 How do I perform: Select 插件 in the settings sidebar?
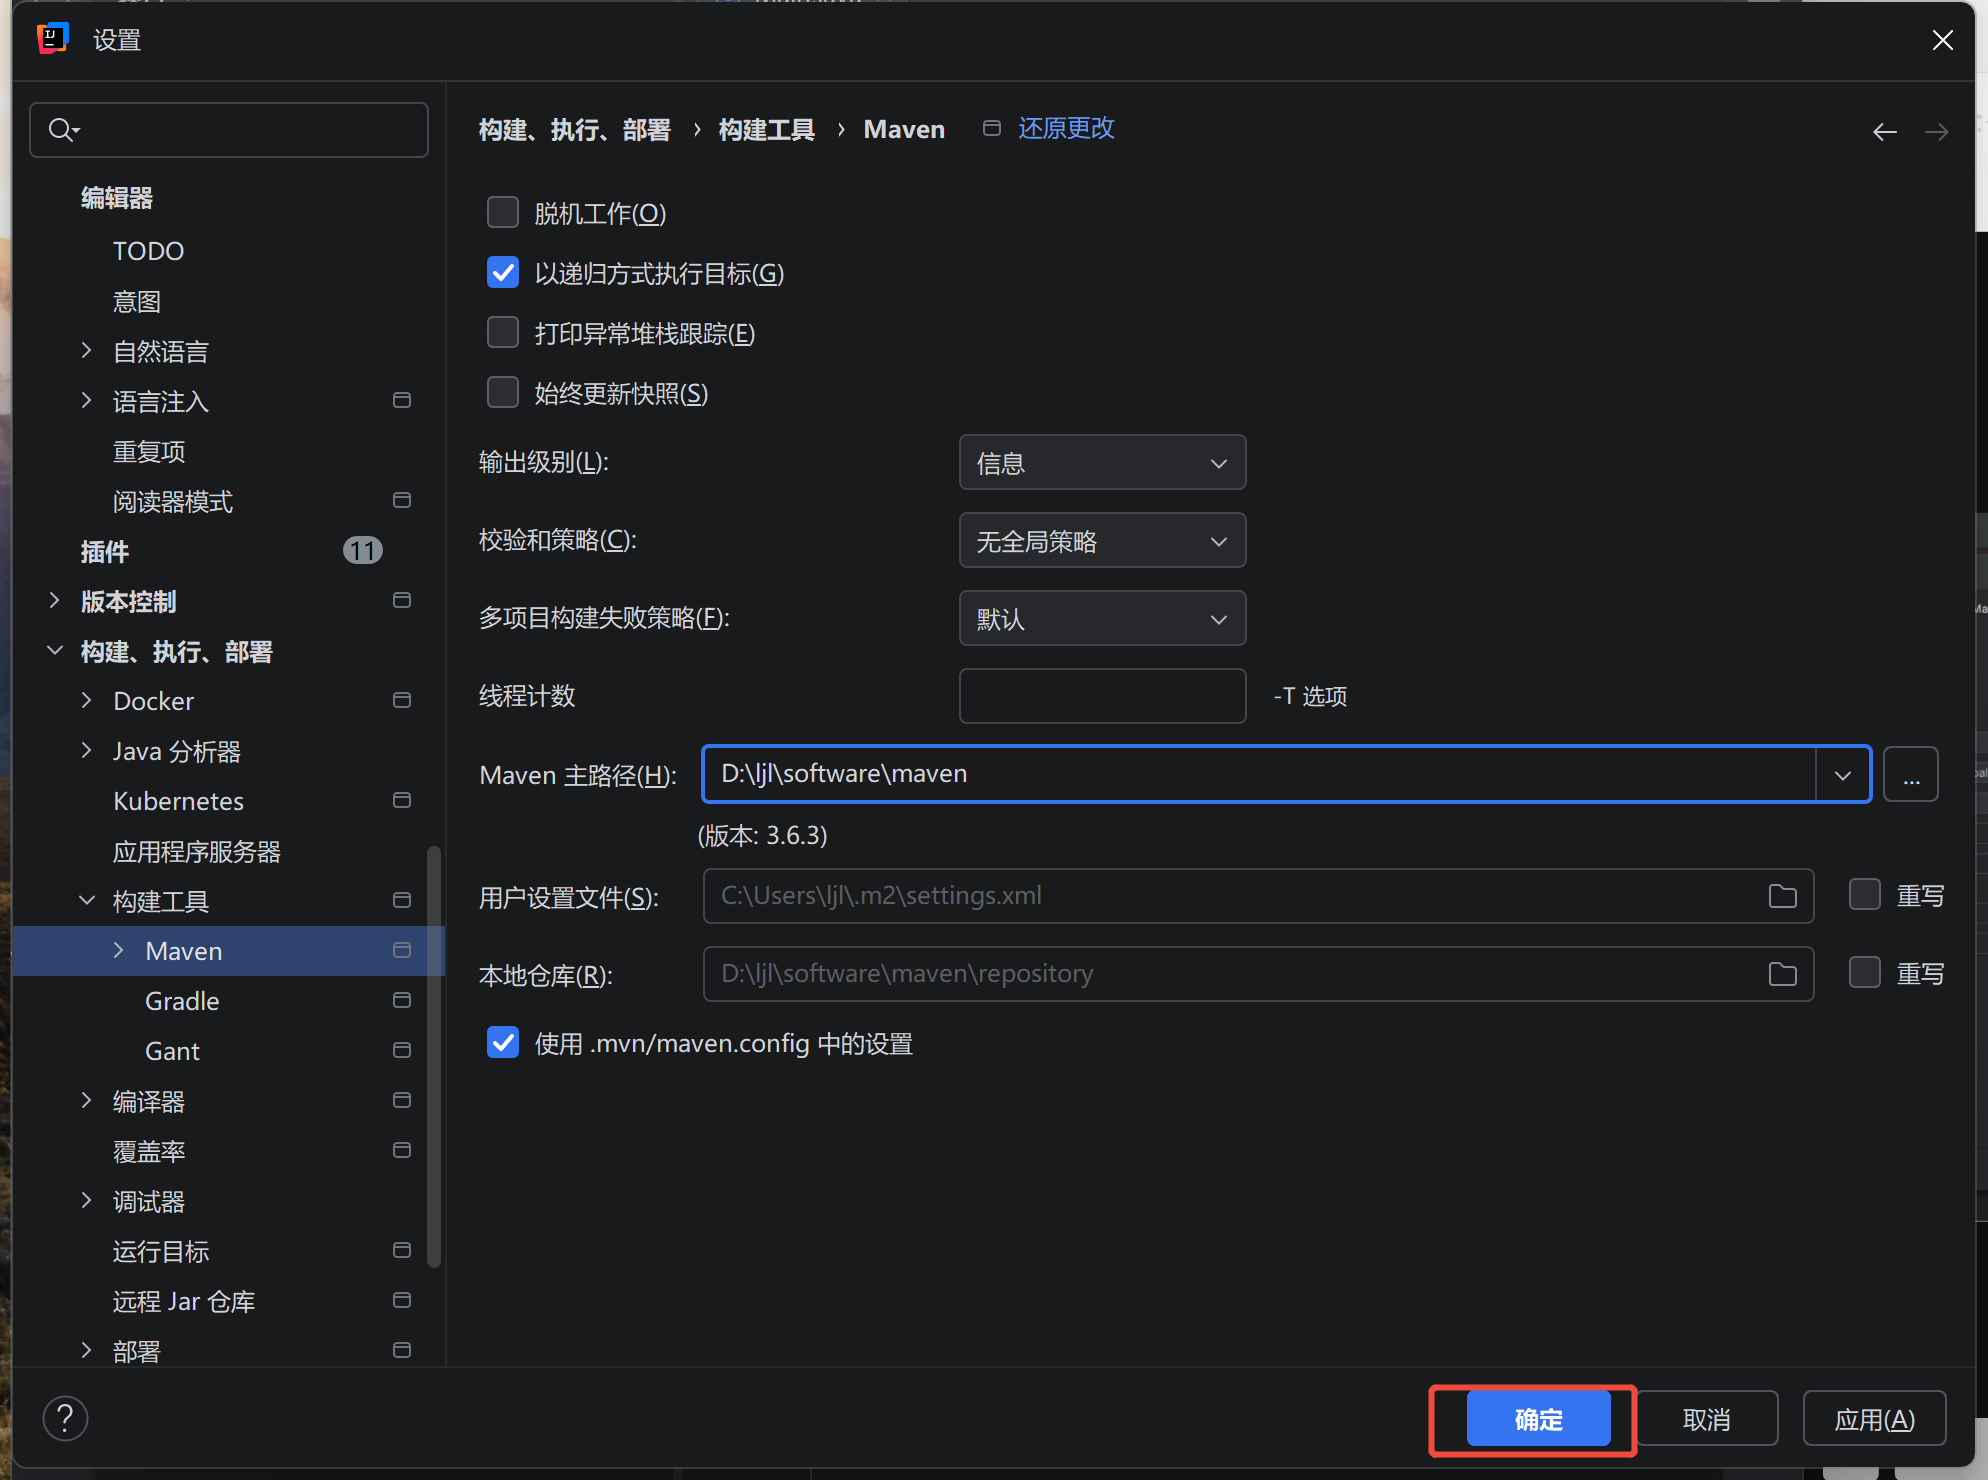coord(105,551)
